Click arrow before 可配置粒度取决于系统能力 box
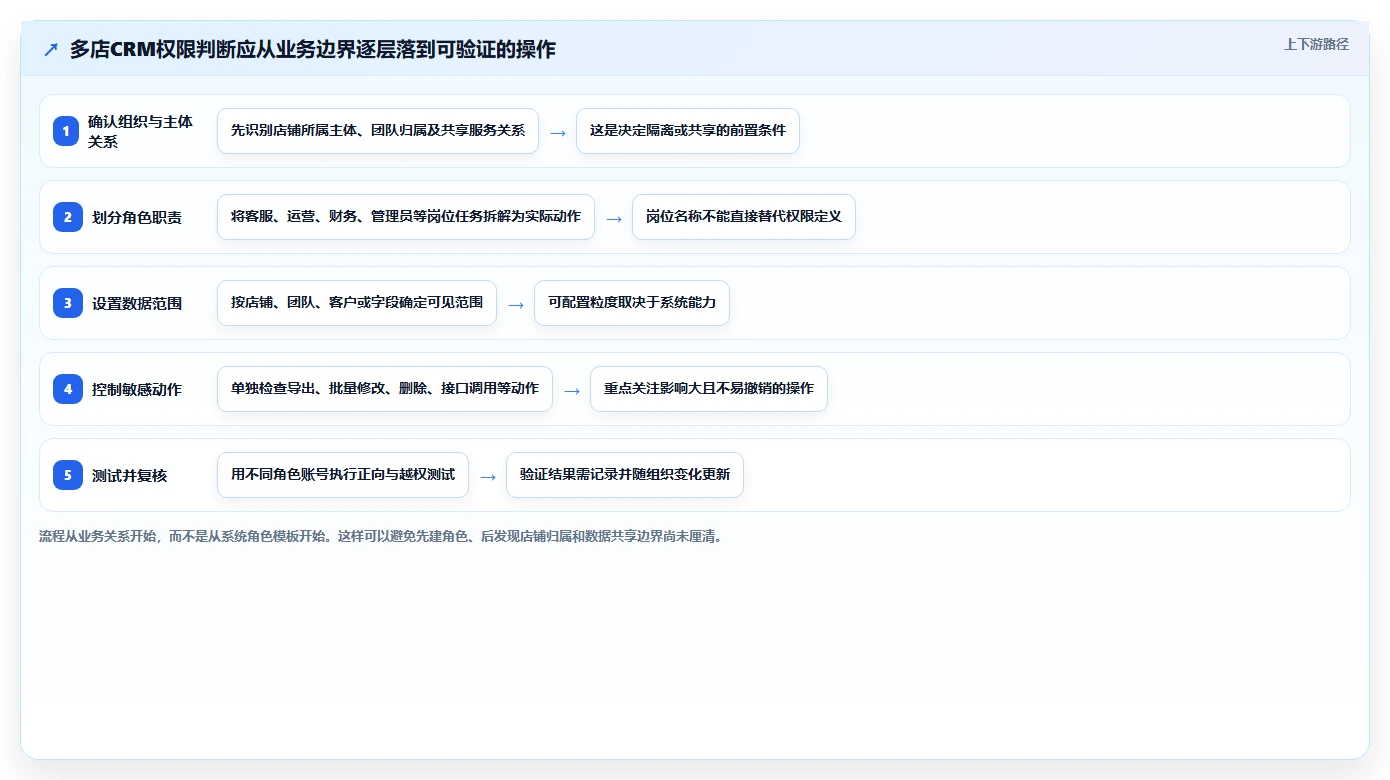 516,304
